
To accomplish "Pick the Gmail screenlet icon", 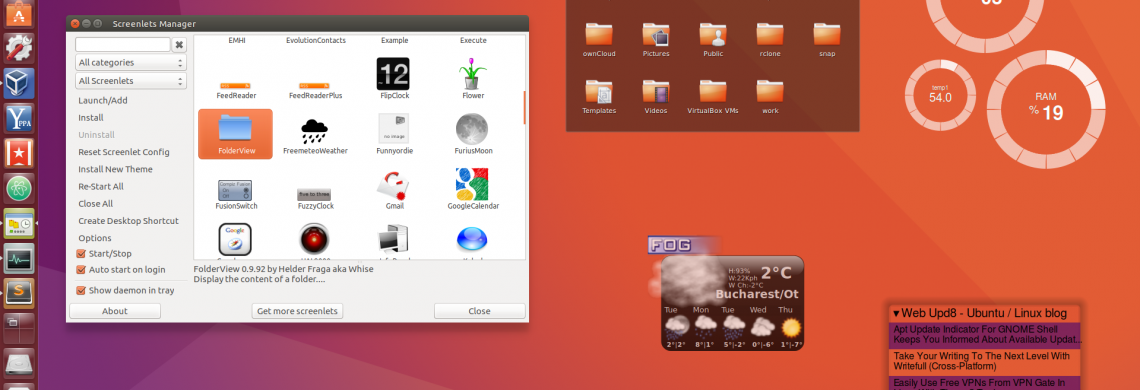I will click(x=393, y=185).
